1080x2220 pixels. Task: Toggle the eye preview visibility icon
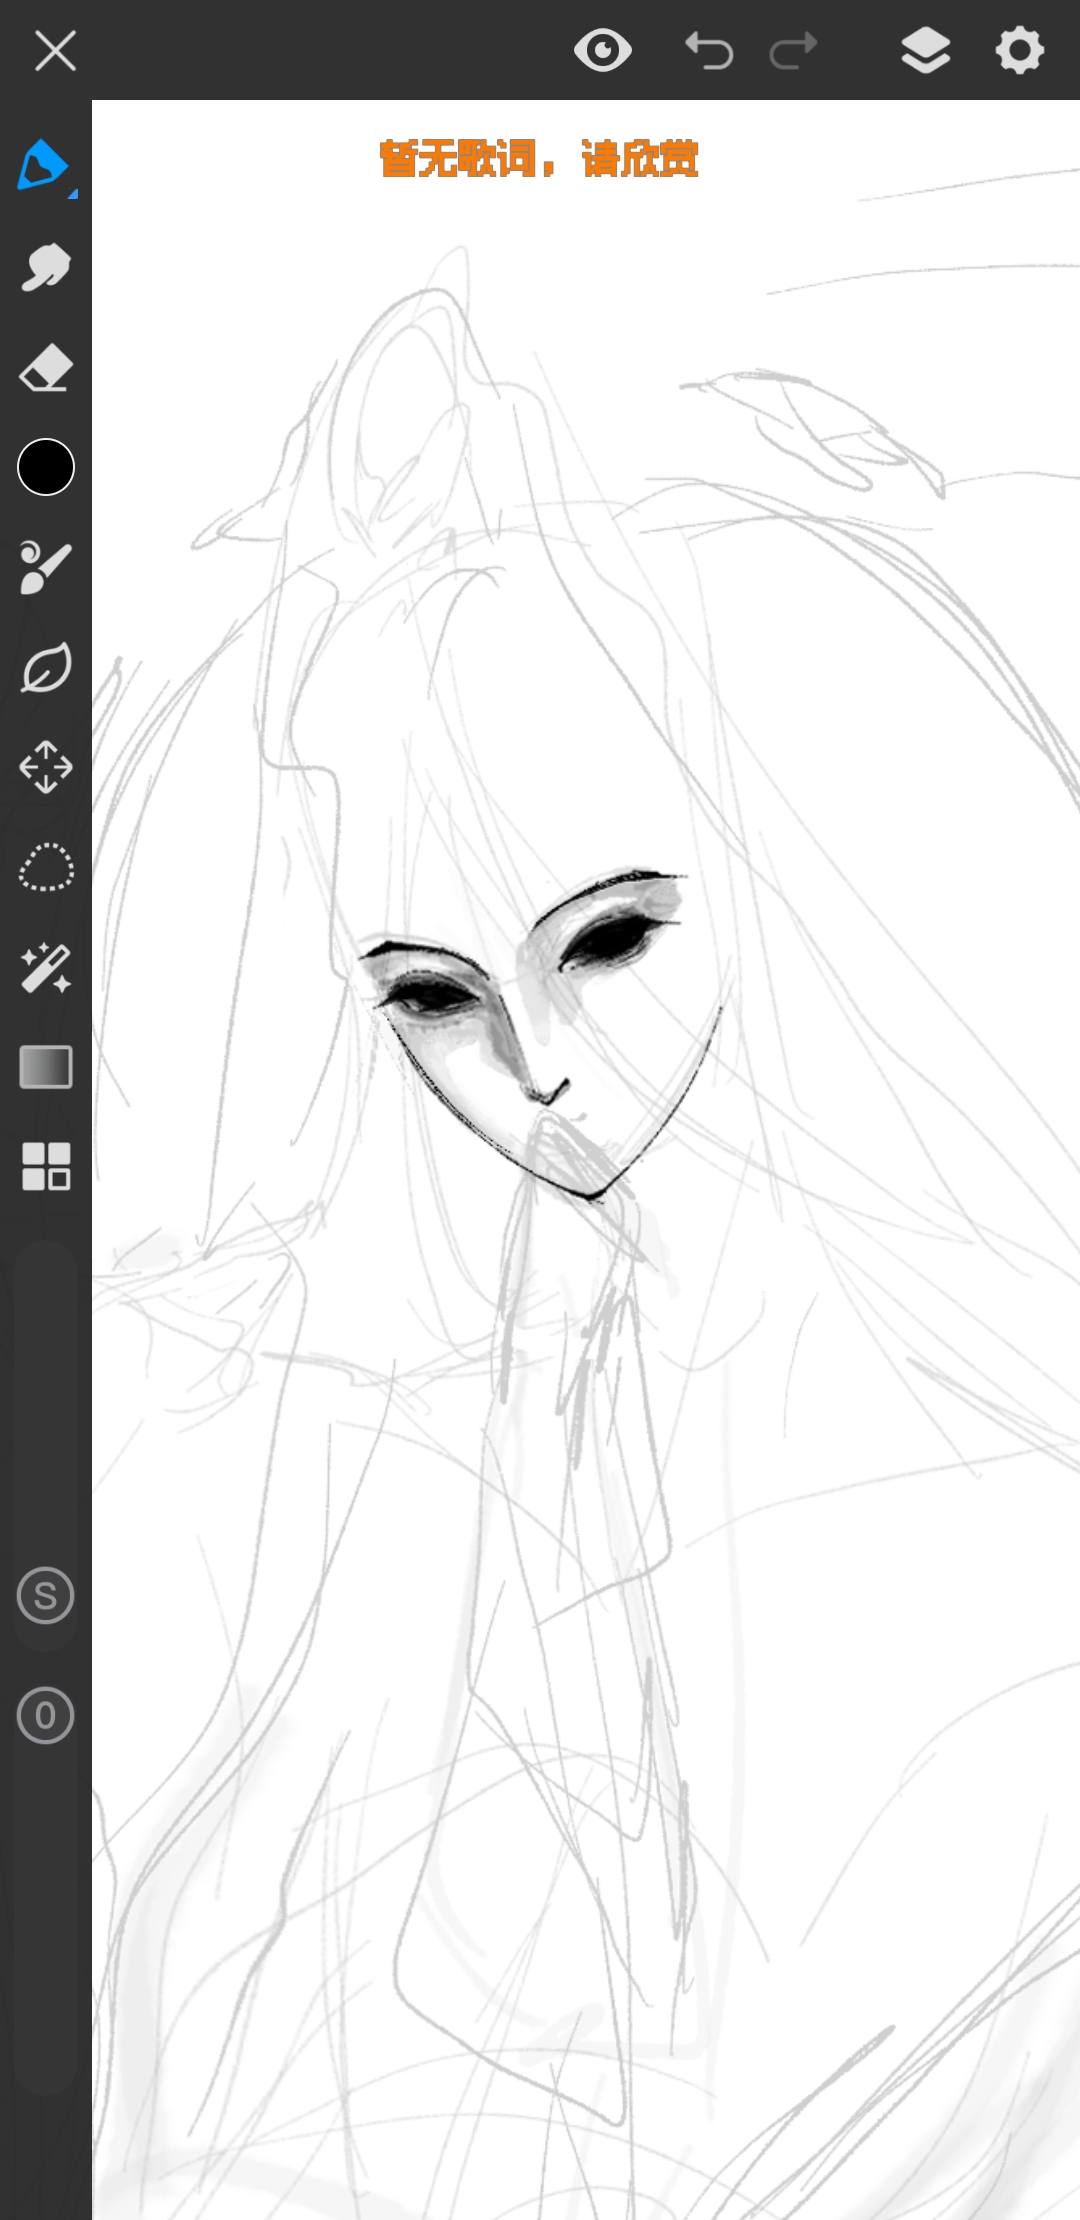click(603, 50)
